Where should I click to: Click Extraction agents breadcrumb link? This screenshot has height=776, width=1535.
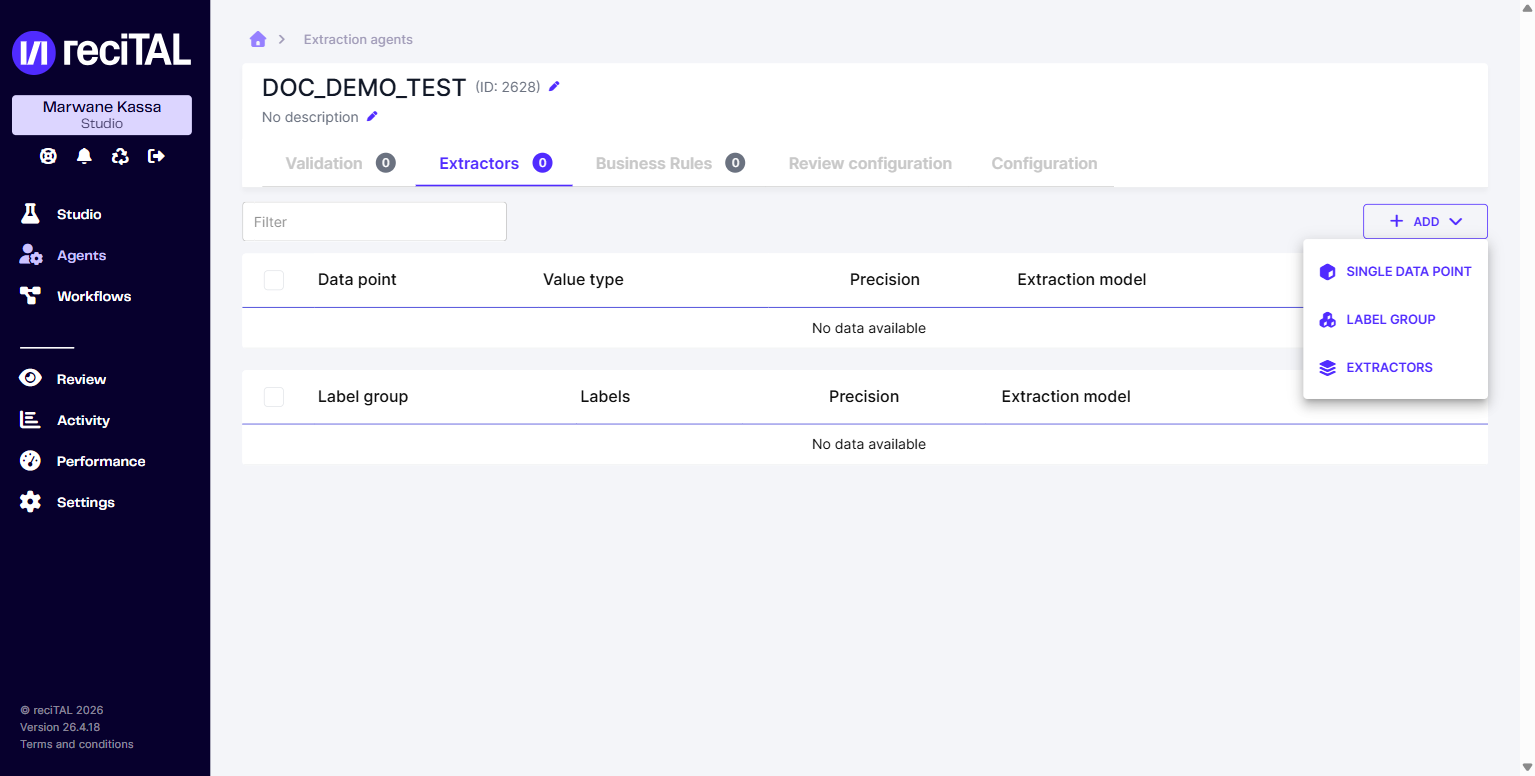click(x=358, y=39)
